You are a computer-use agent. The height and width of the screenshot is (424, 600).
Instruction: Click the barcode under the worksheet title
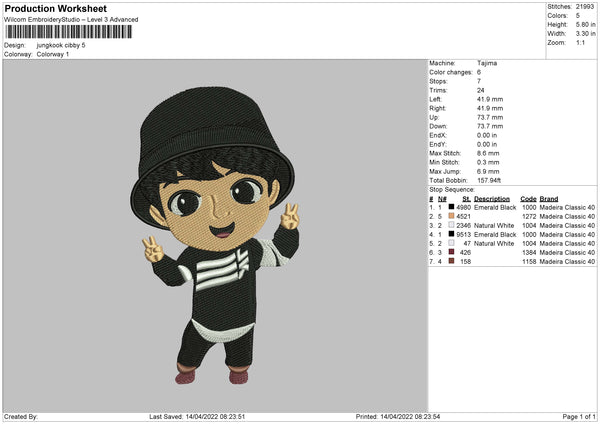pyautogui.click(x=68, y=32)
